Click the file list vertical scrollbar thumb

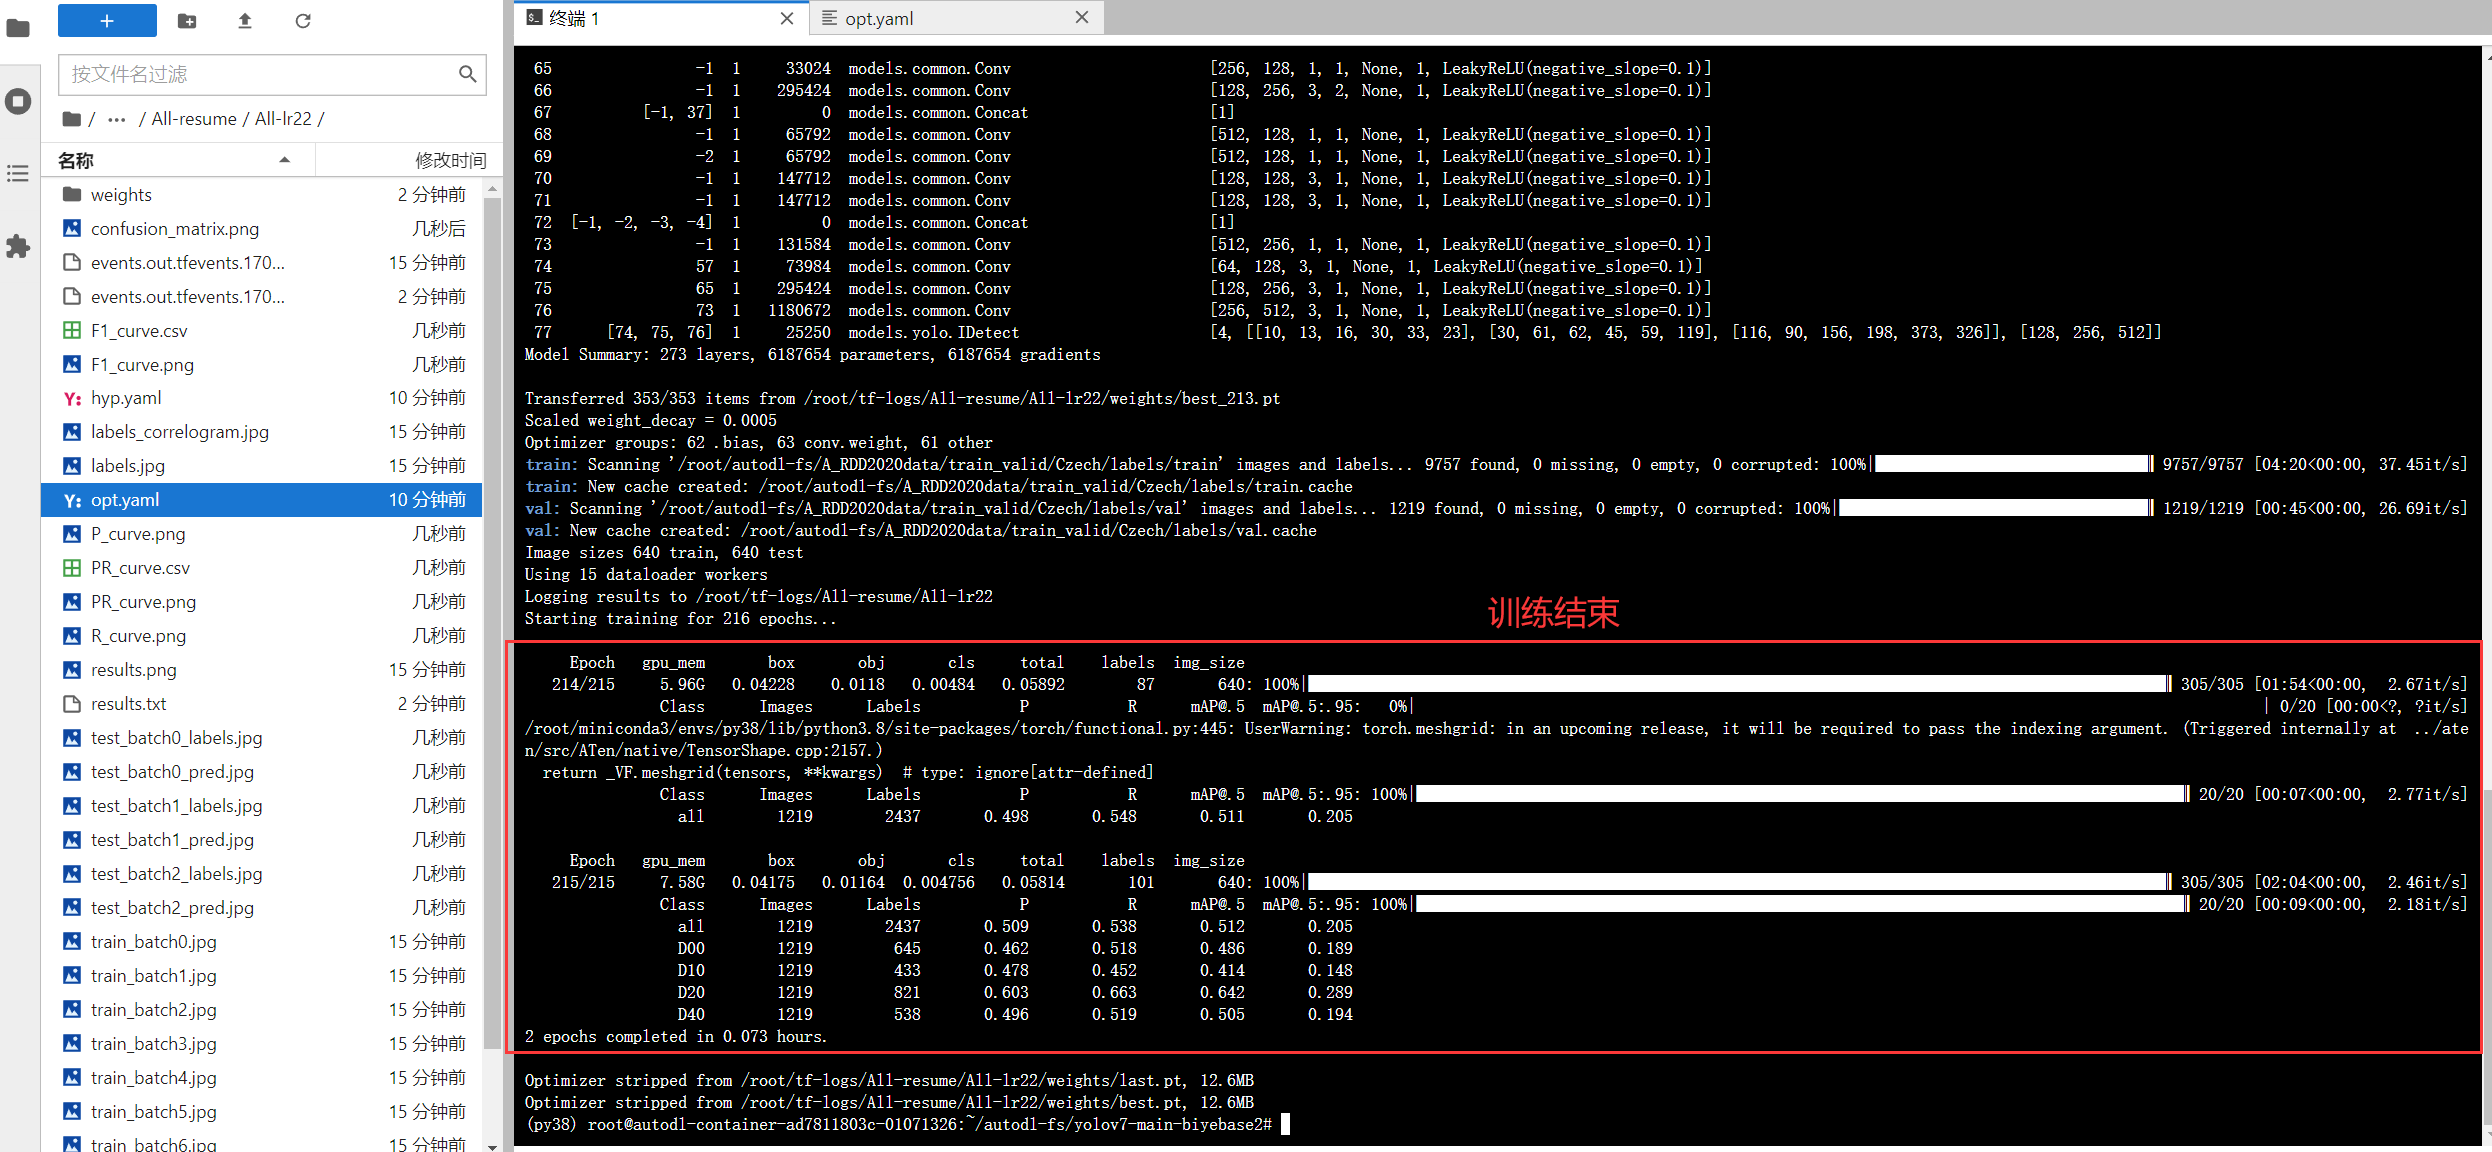pyautogui.click(x=492, y=622)
